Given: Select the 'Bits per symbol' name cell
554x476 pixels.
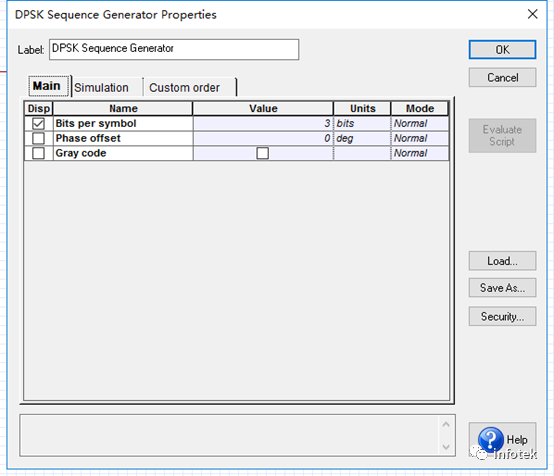Looking at the screenshot, I should pos(123,123).
